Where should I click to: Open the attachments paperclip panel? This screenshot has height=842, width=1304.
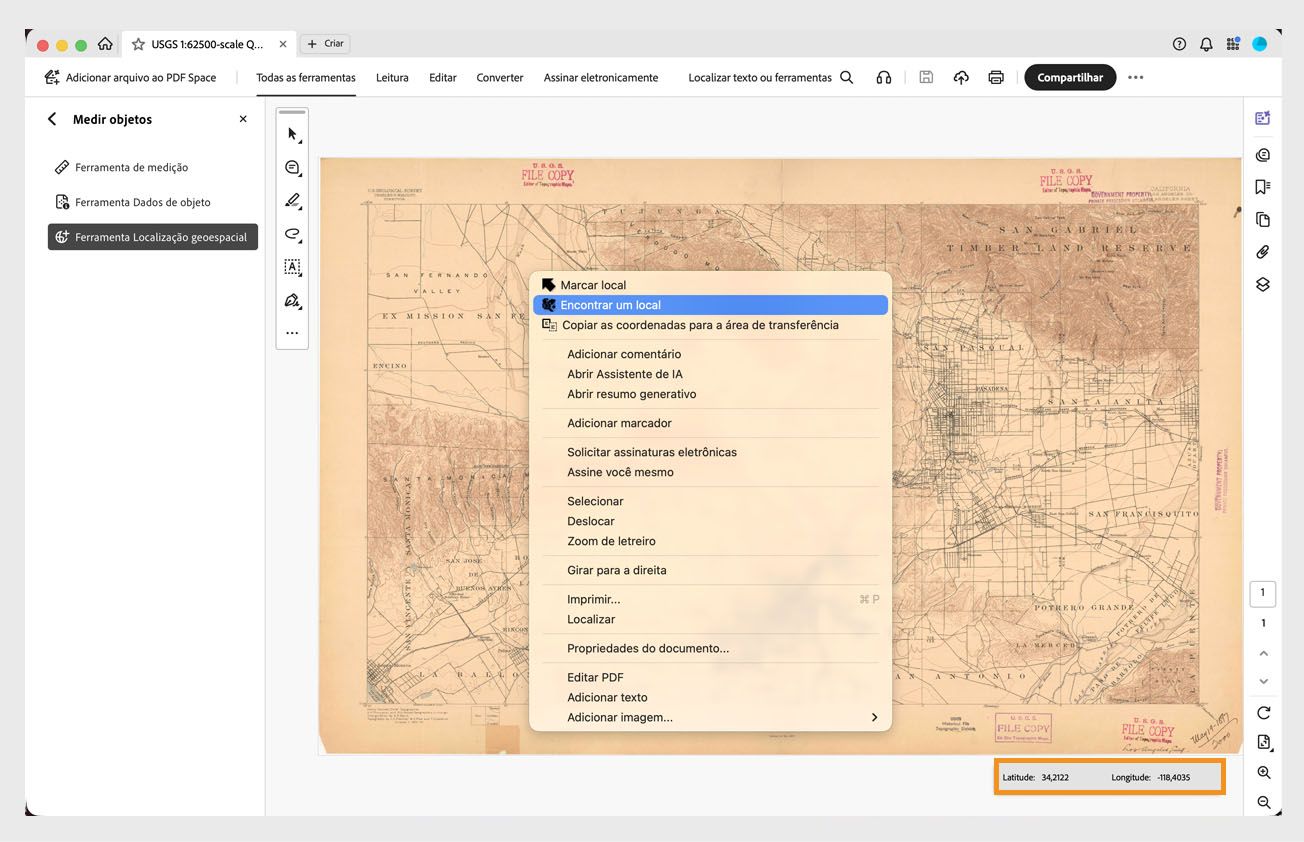pos(1263,252)
